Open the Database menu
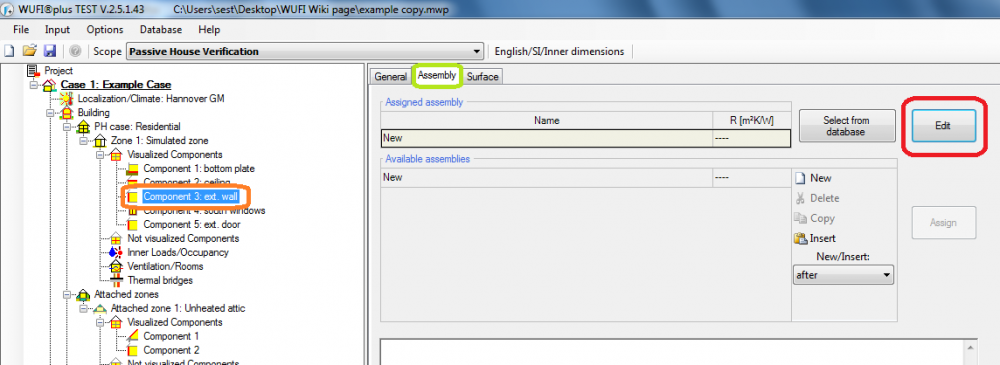This screenshot has width=1000, height=365. [161, 29]
